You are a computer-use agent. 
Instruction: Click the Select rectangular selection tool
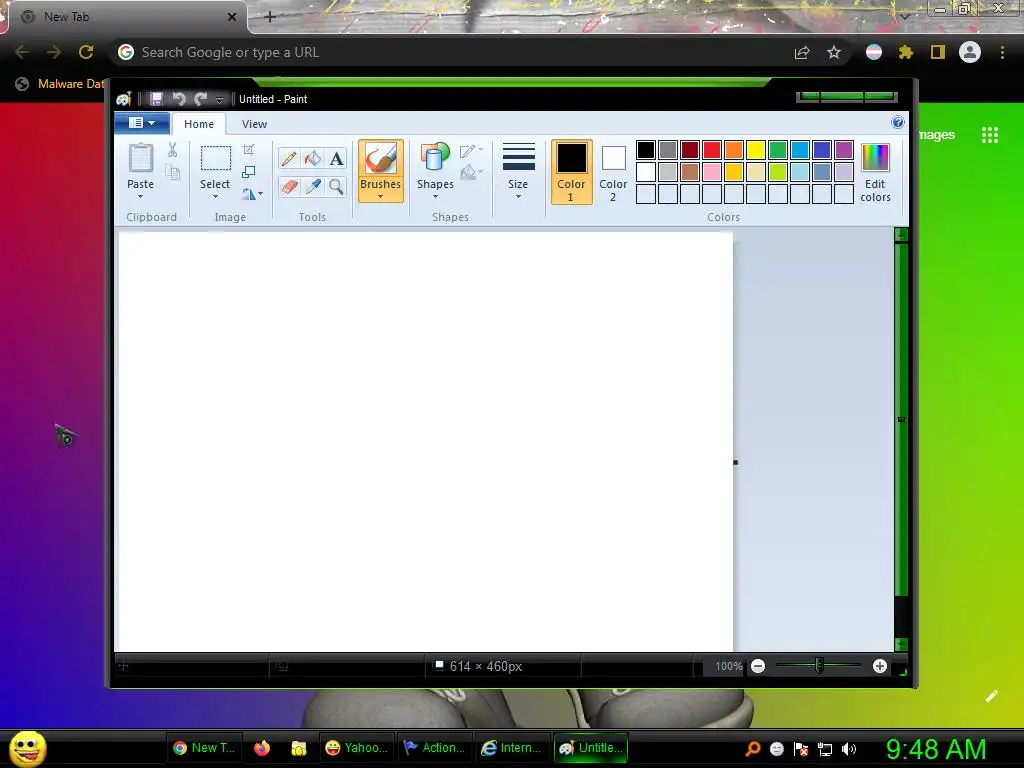pyautogui.click(x=215, y=159)
